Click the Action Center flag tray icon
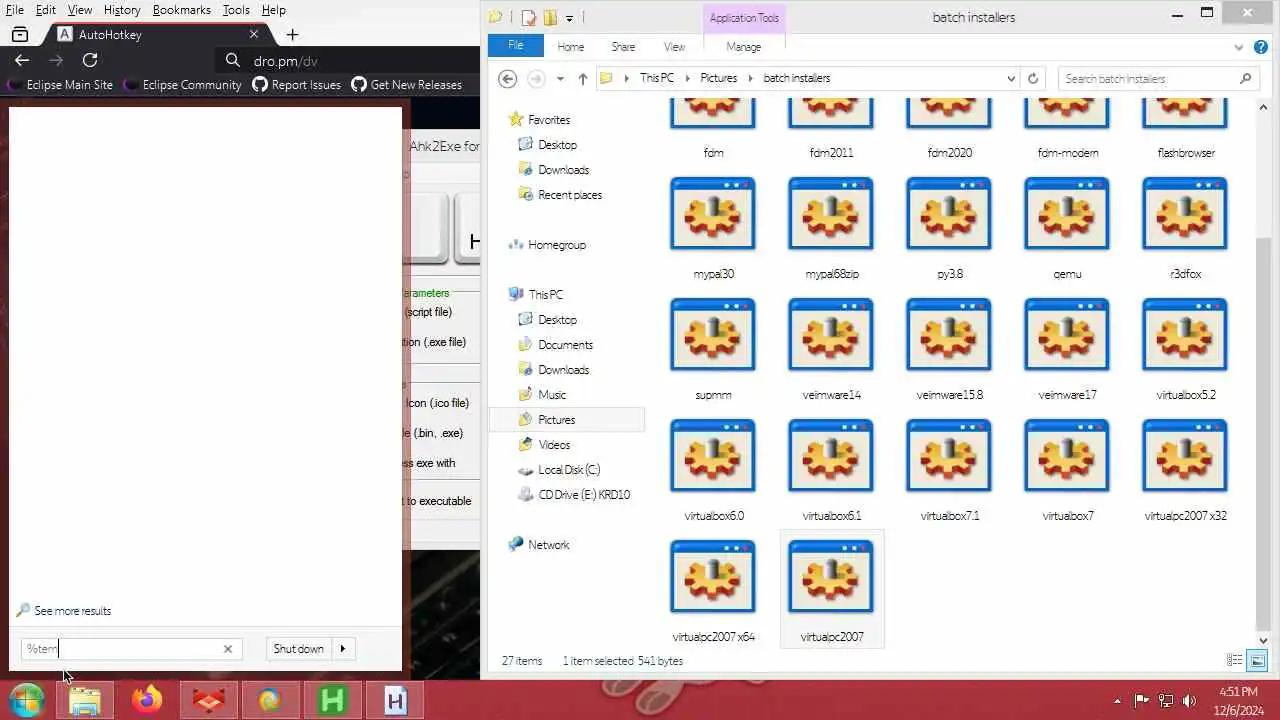 [1142, 701]
